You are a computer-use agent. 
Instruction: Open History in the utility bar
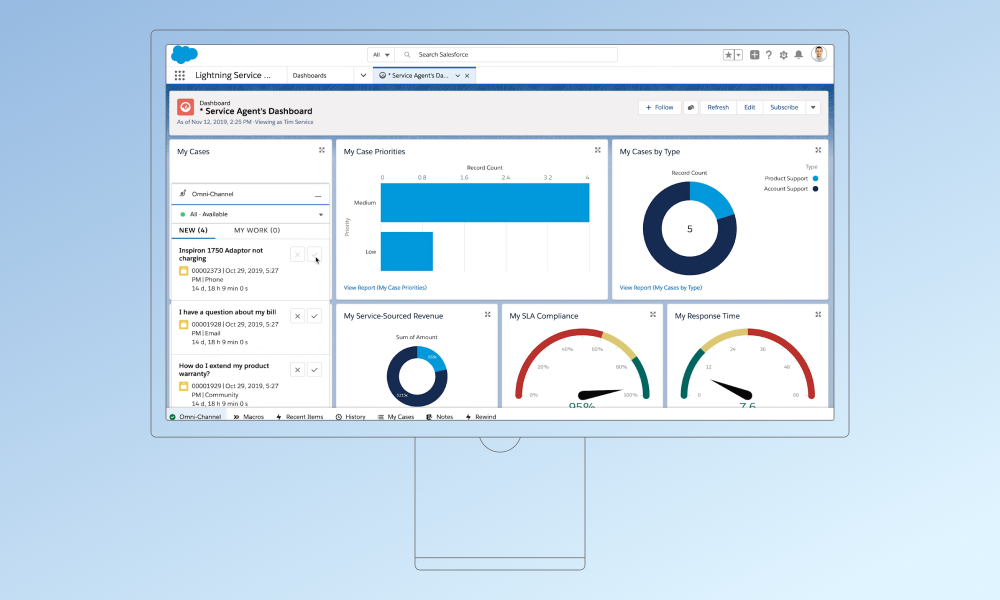click(351, 417)
